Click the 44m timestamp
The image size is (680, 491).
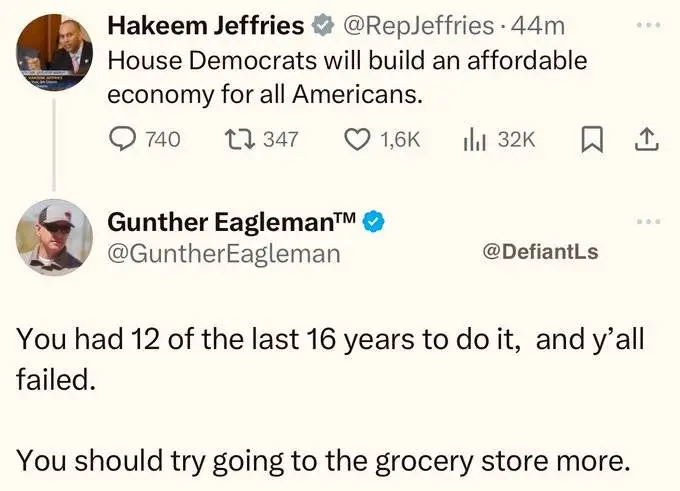[x=539, y=25]
